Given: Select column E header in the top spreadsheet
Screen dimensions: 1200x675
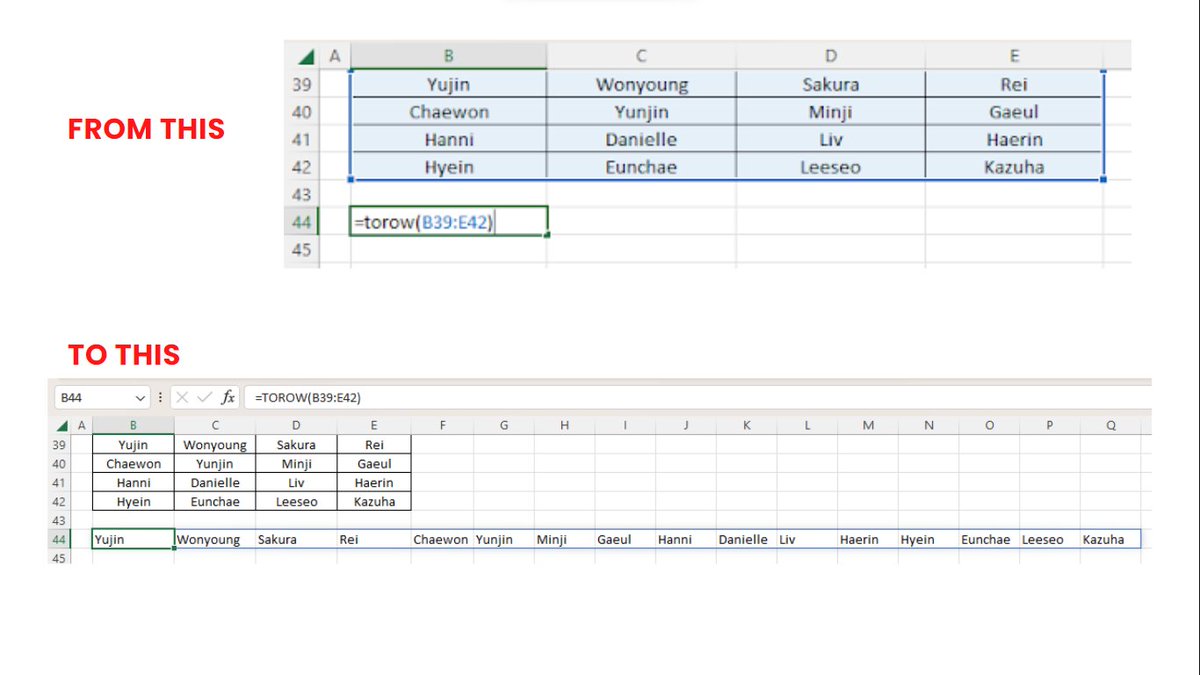Looking at the screenshot, I should pos(1015,53).
